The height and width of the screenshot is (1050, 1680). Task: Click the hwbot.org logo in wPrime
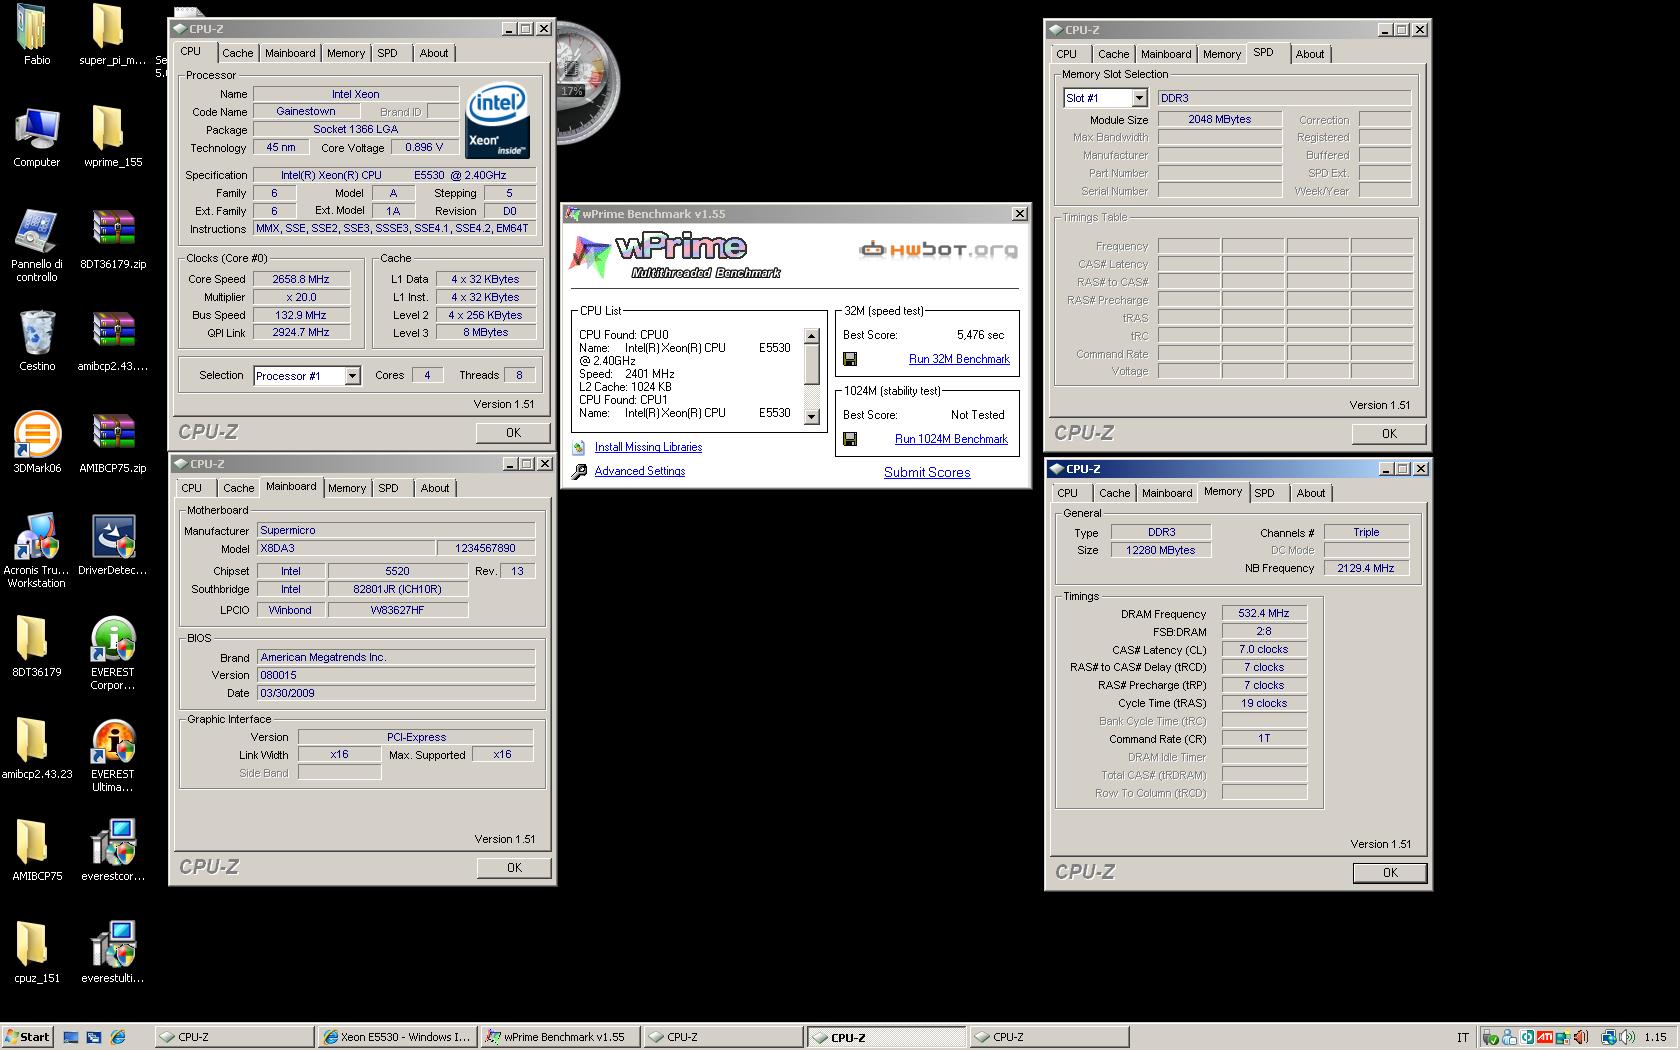click(x=939, y=249)
